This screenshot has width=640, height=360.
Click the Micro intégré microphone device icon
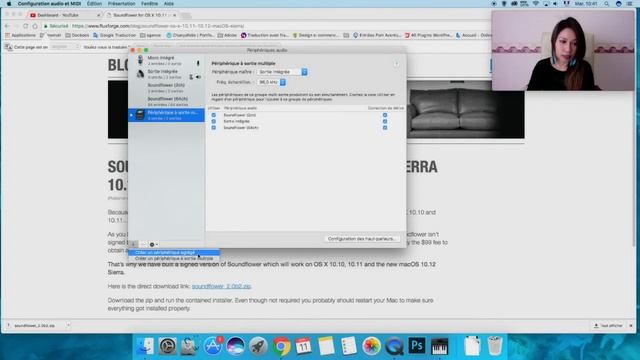(x=140, y=60)
